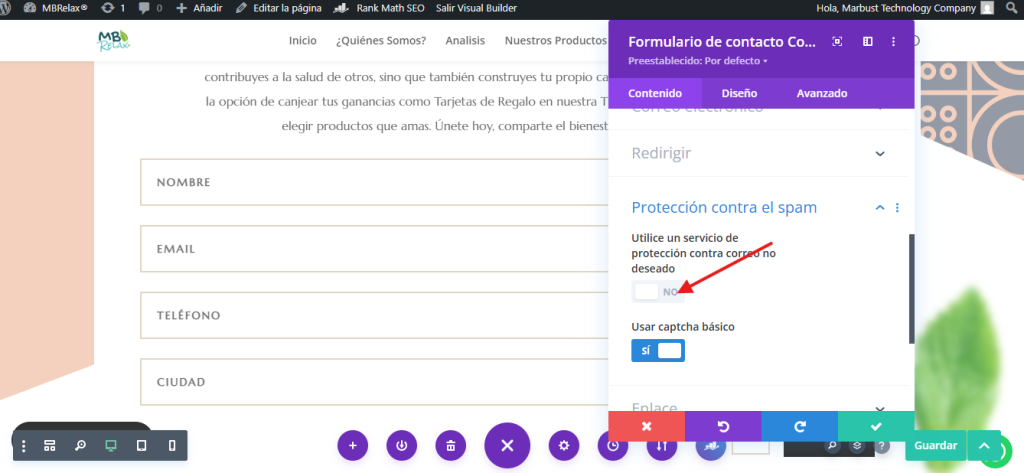Select phone preview mode
This screenshot has width=1024, height=473.
coord(172,446)
